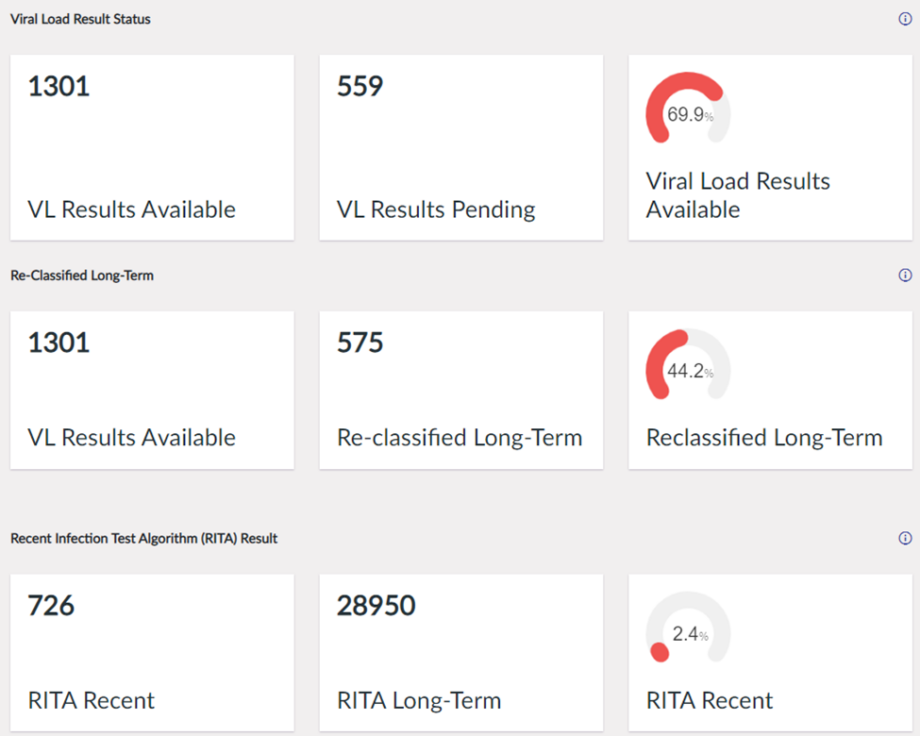Viewport: 920px width, 736px height.
Task: Click the 69.9% Viral Load gauge
Action: point(688,110)
